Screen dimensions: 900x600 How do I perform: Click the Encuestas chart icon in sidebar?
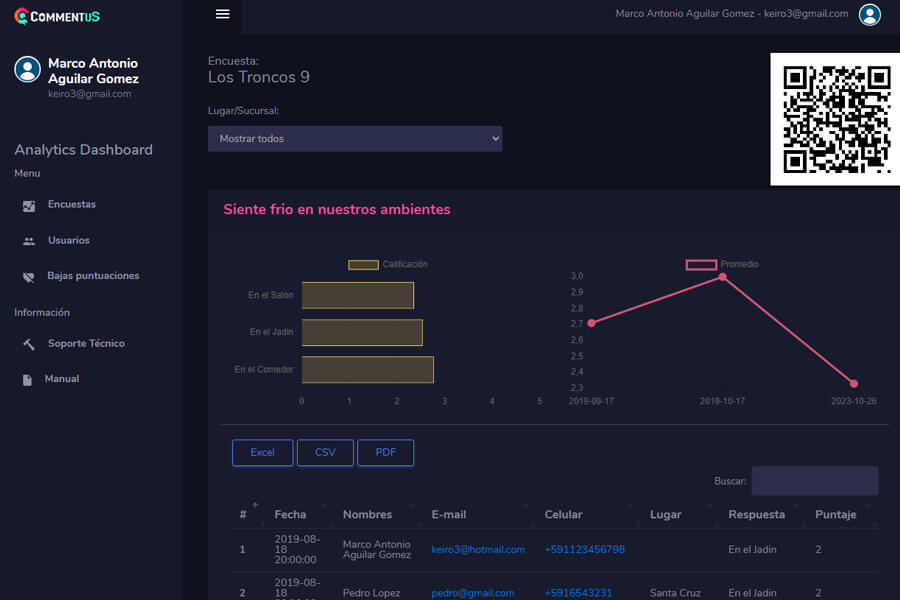(29, 205)
